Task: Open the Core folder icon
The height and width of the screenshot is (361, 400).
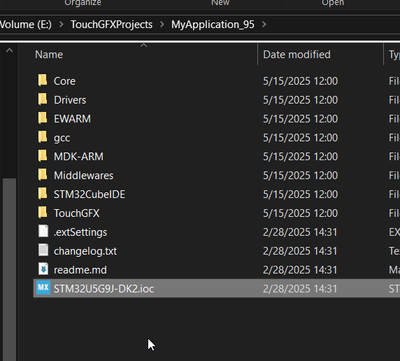Action: coord(42,81)
